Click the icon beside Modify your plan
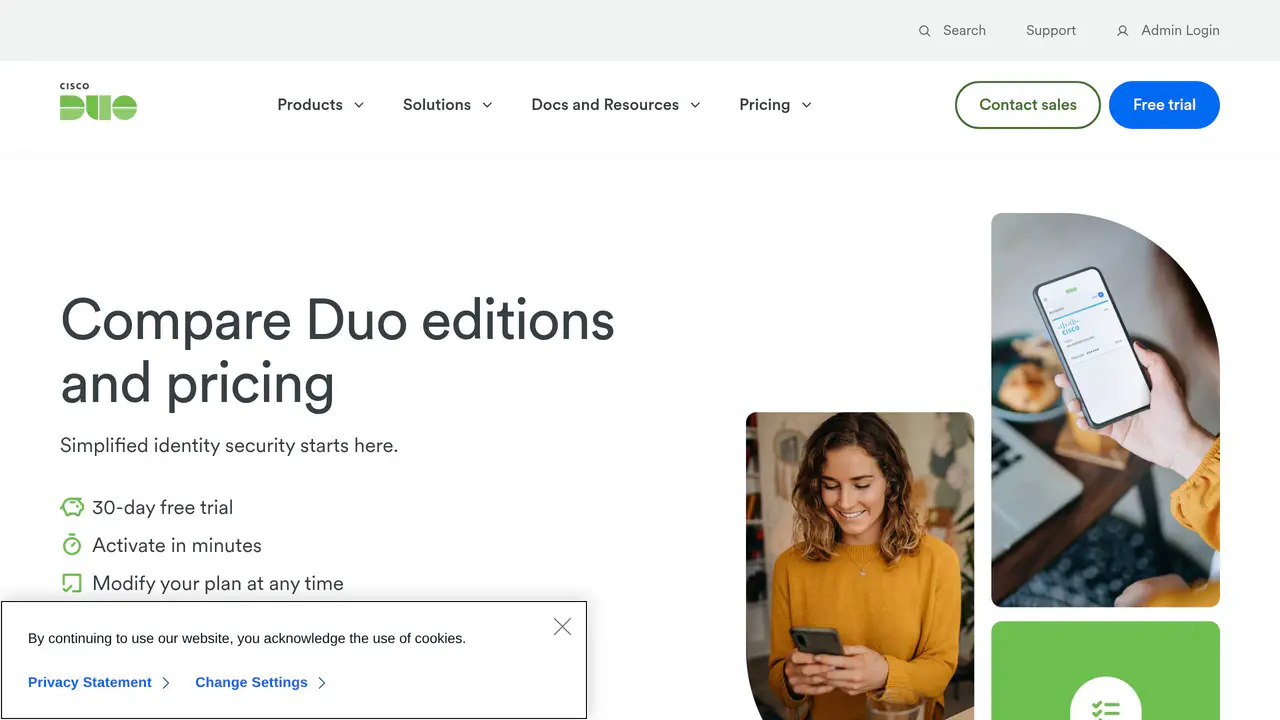This screenshot has height=720, width=1280. tap(72, 583)
